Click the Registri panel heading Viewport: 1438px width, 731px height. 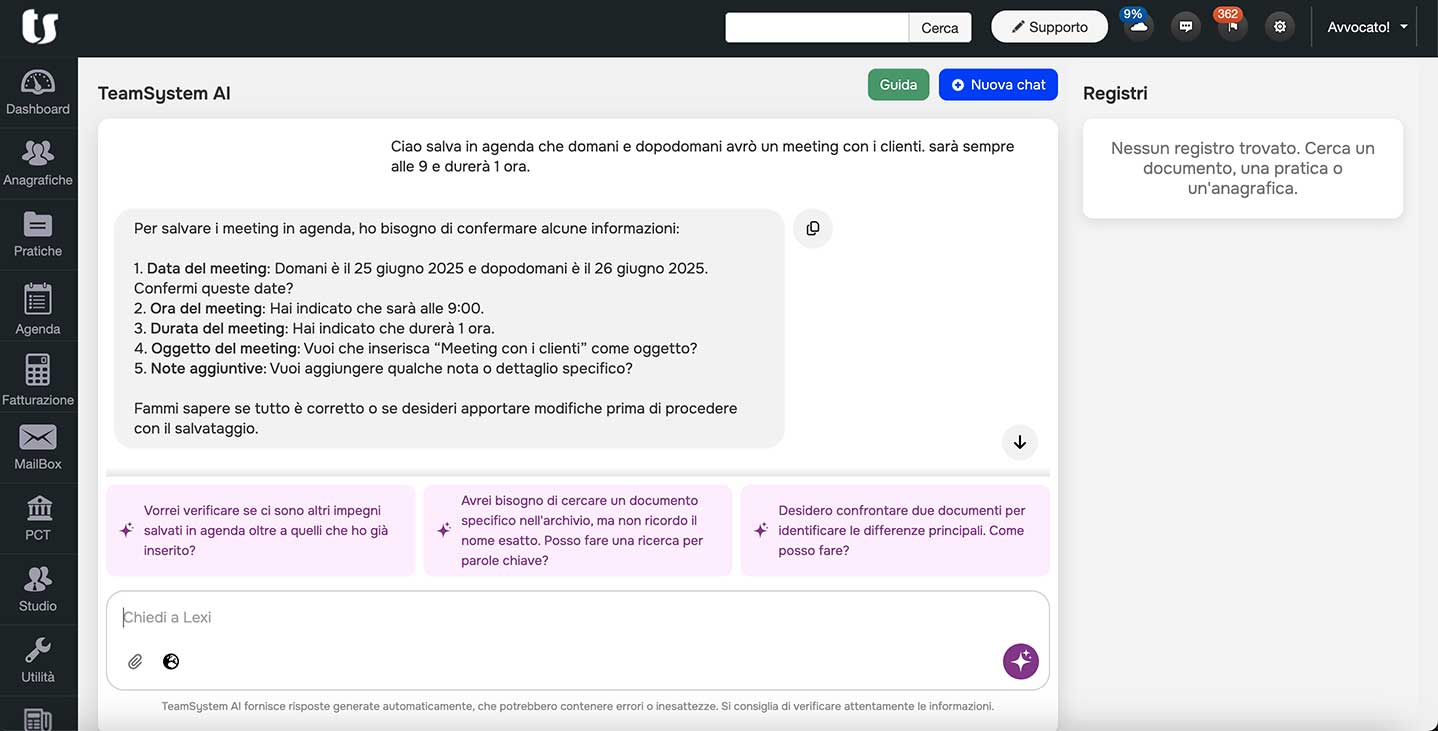(x=1115, y=93)
